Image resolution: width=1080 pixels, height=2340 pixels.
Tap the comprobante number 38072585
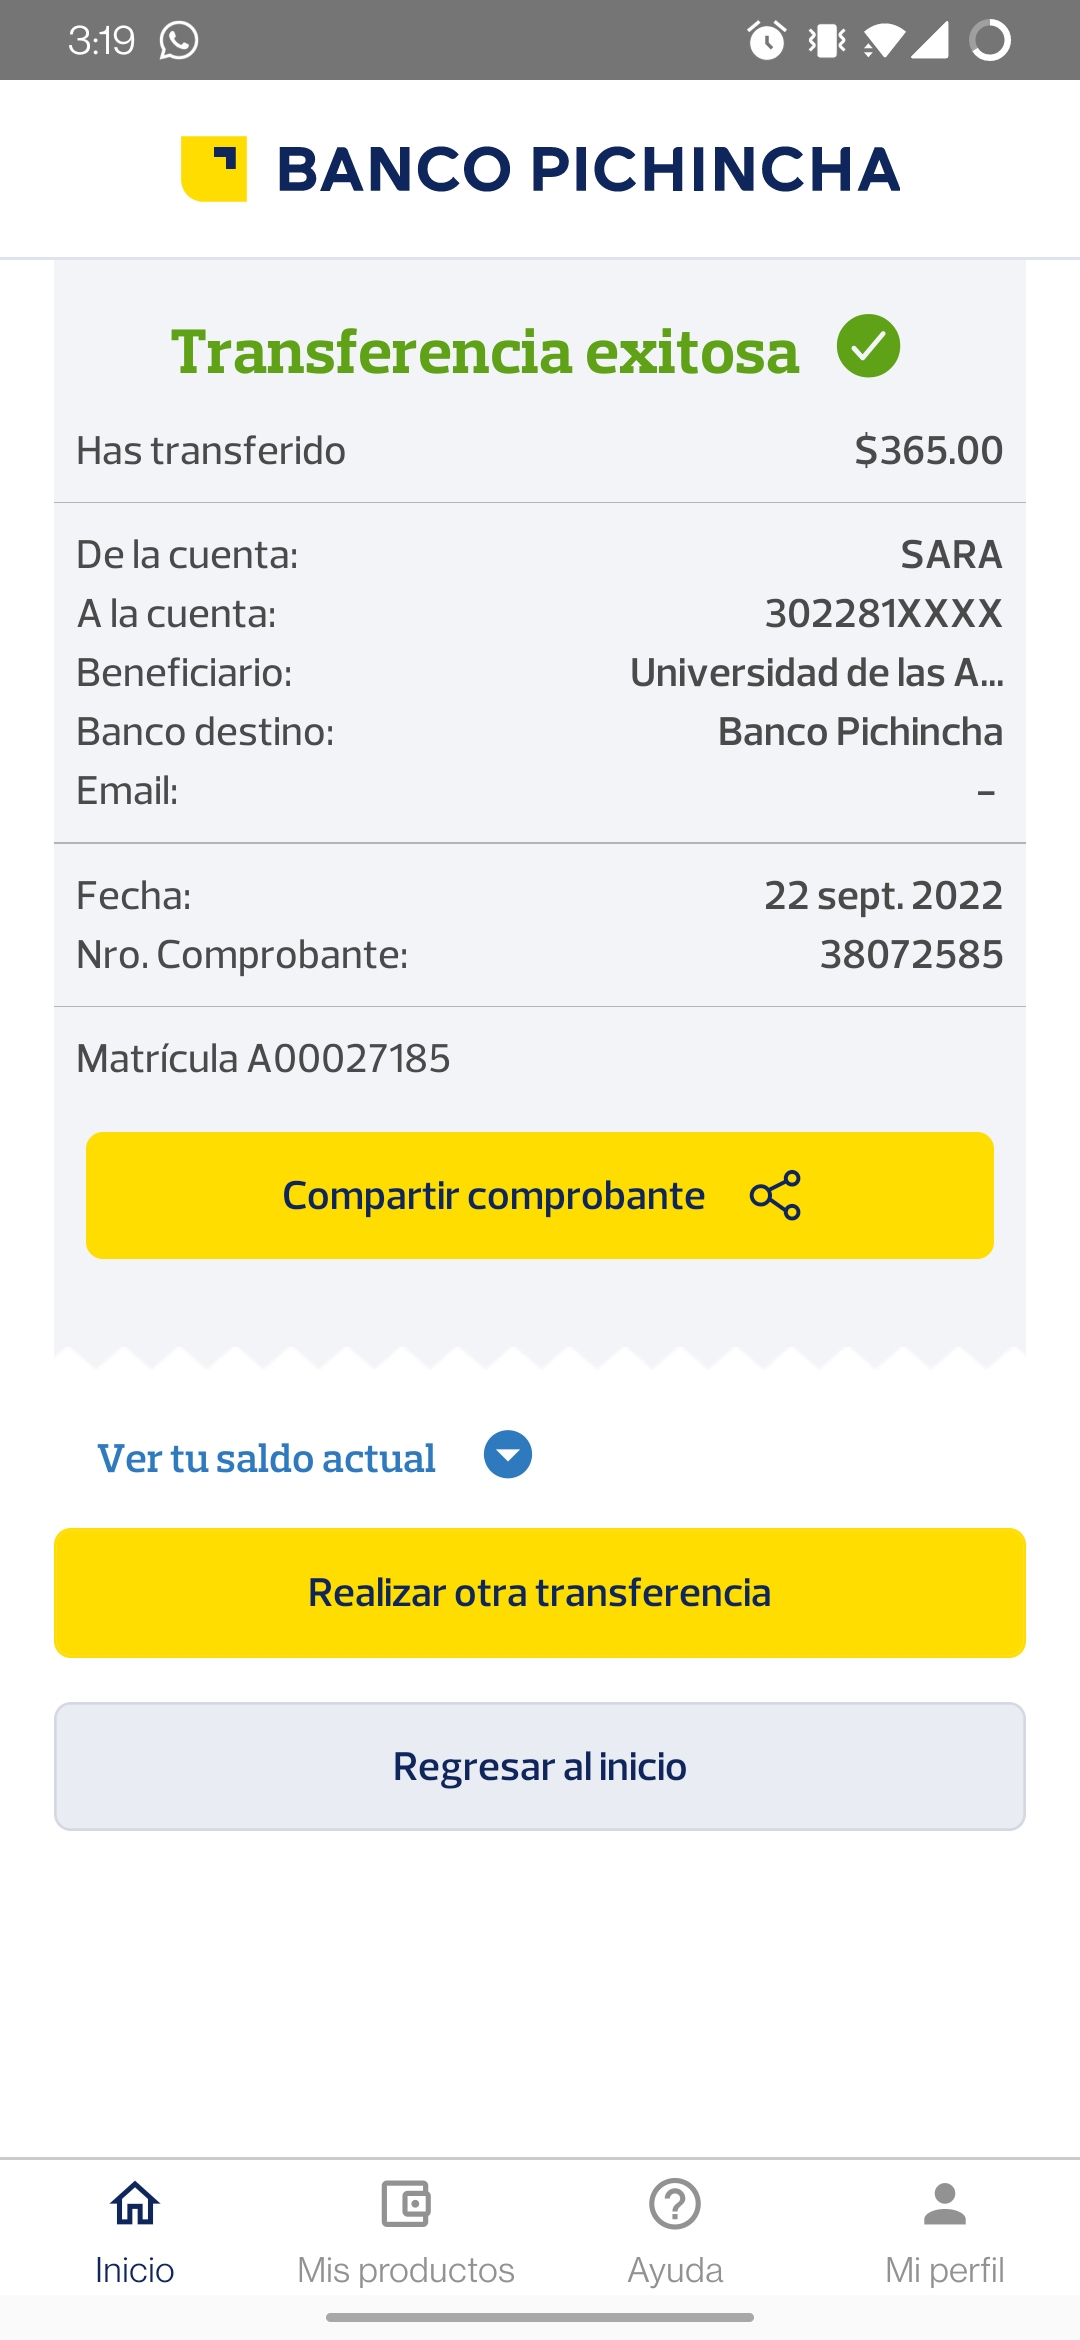911,955
